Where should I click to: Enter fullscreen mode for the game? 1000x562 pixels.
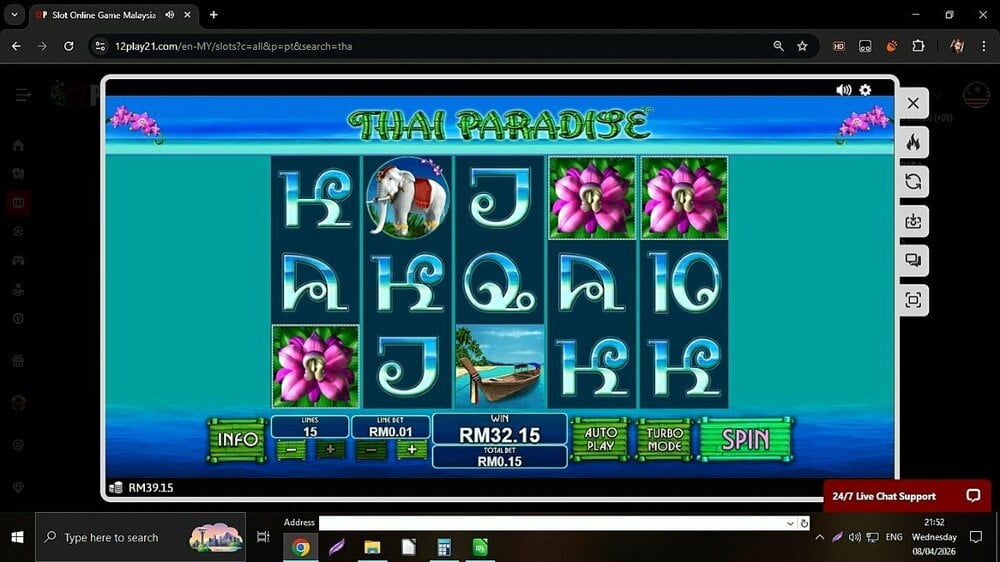(912, 300)
